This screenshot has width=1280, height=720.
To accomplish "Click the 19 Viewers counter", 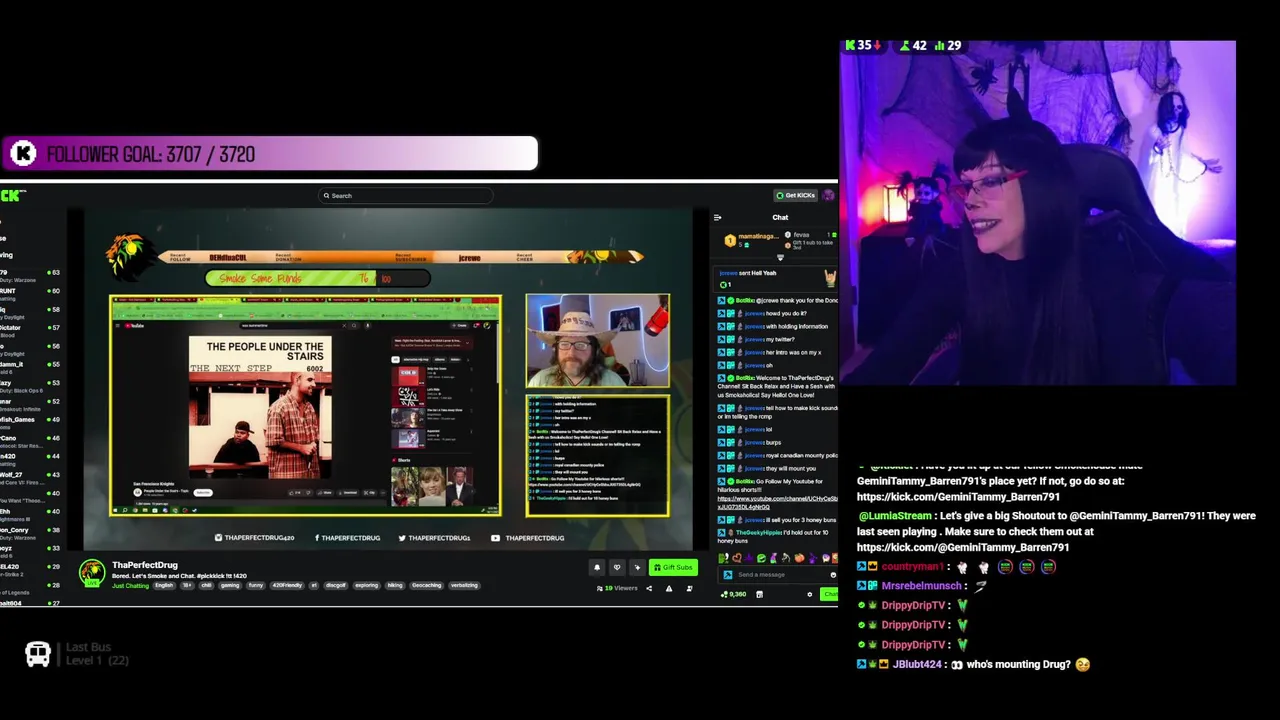I will 617,588.
